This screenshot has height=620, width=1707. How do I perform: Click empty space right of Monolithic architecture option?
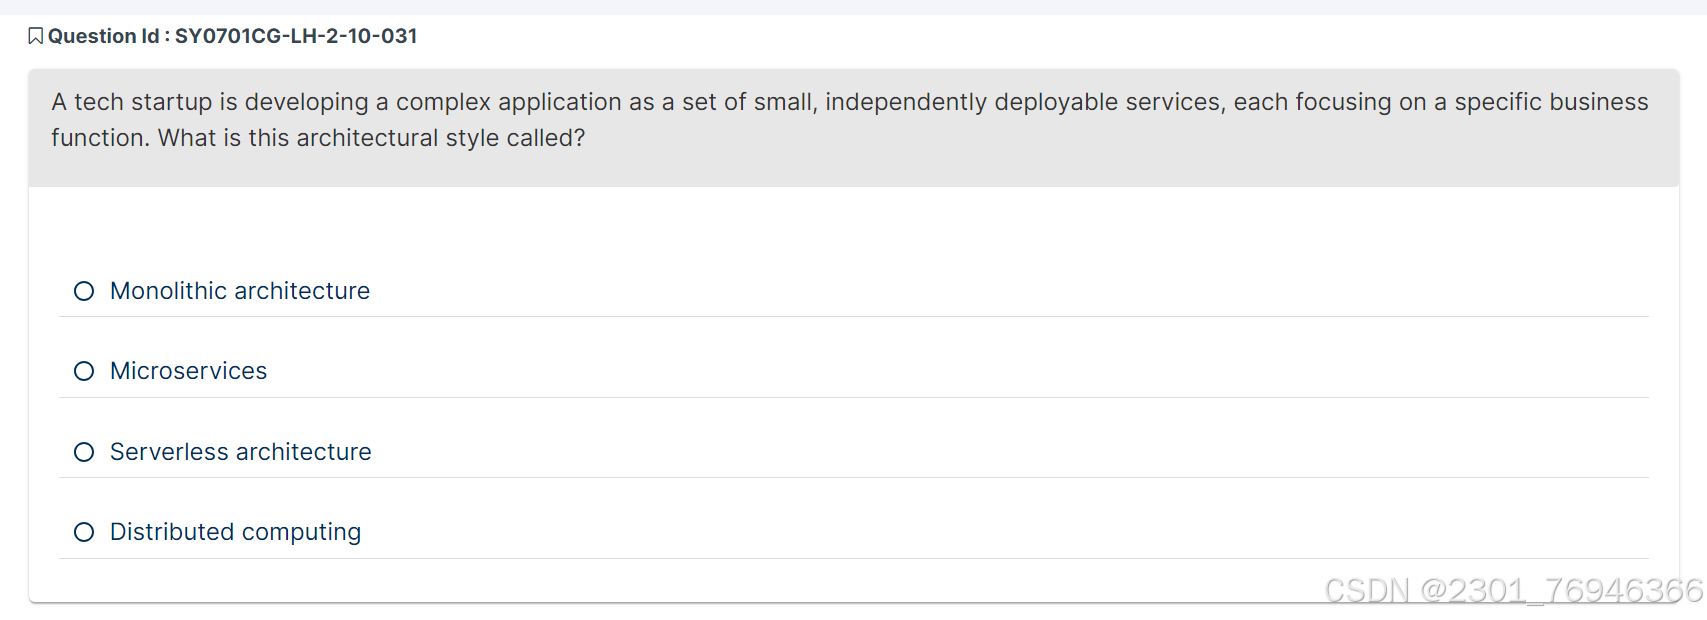click(x=900, y=291)
